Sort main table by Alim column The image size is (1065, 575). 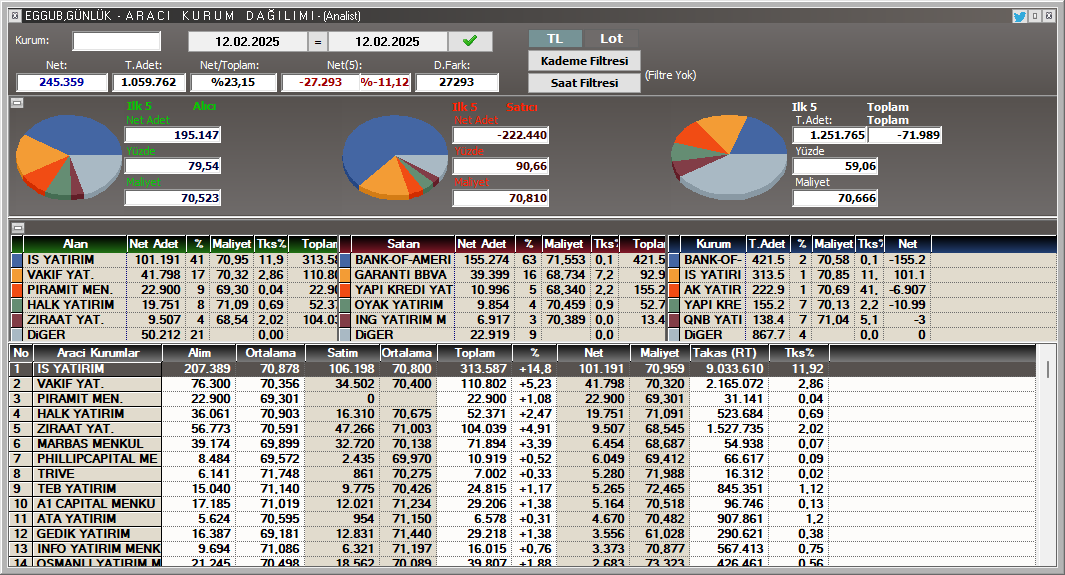click(x=199, y=353)
